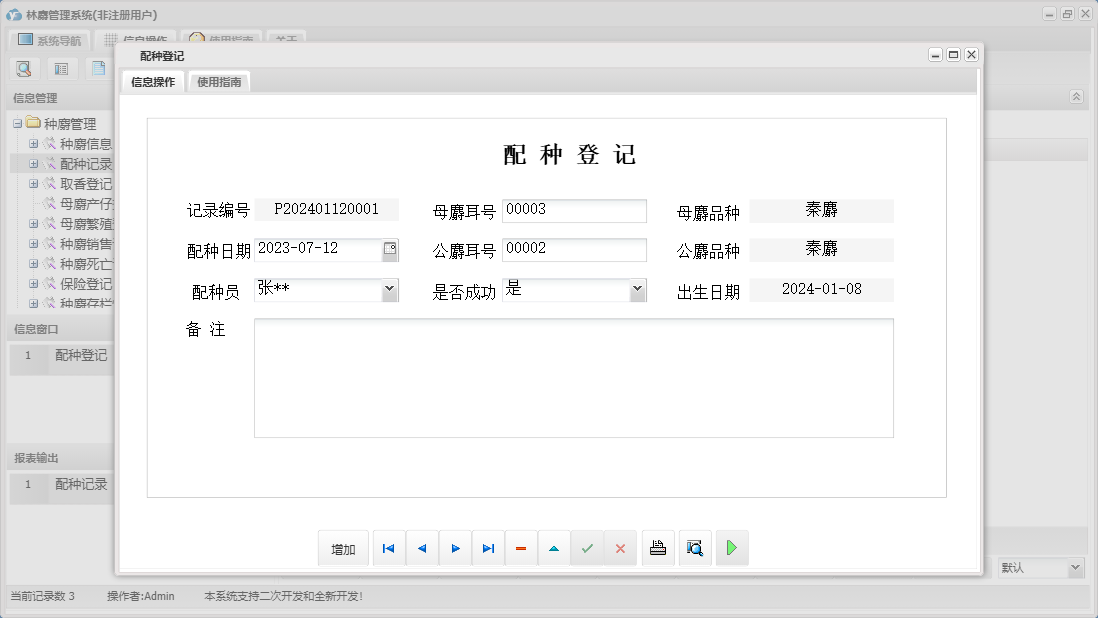Cancel changes with the red X icon
1098x618 pixels.
point(621,548)
